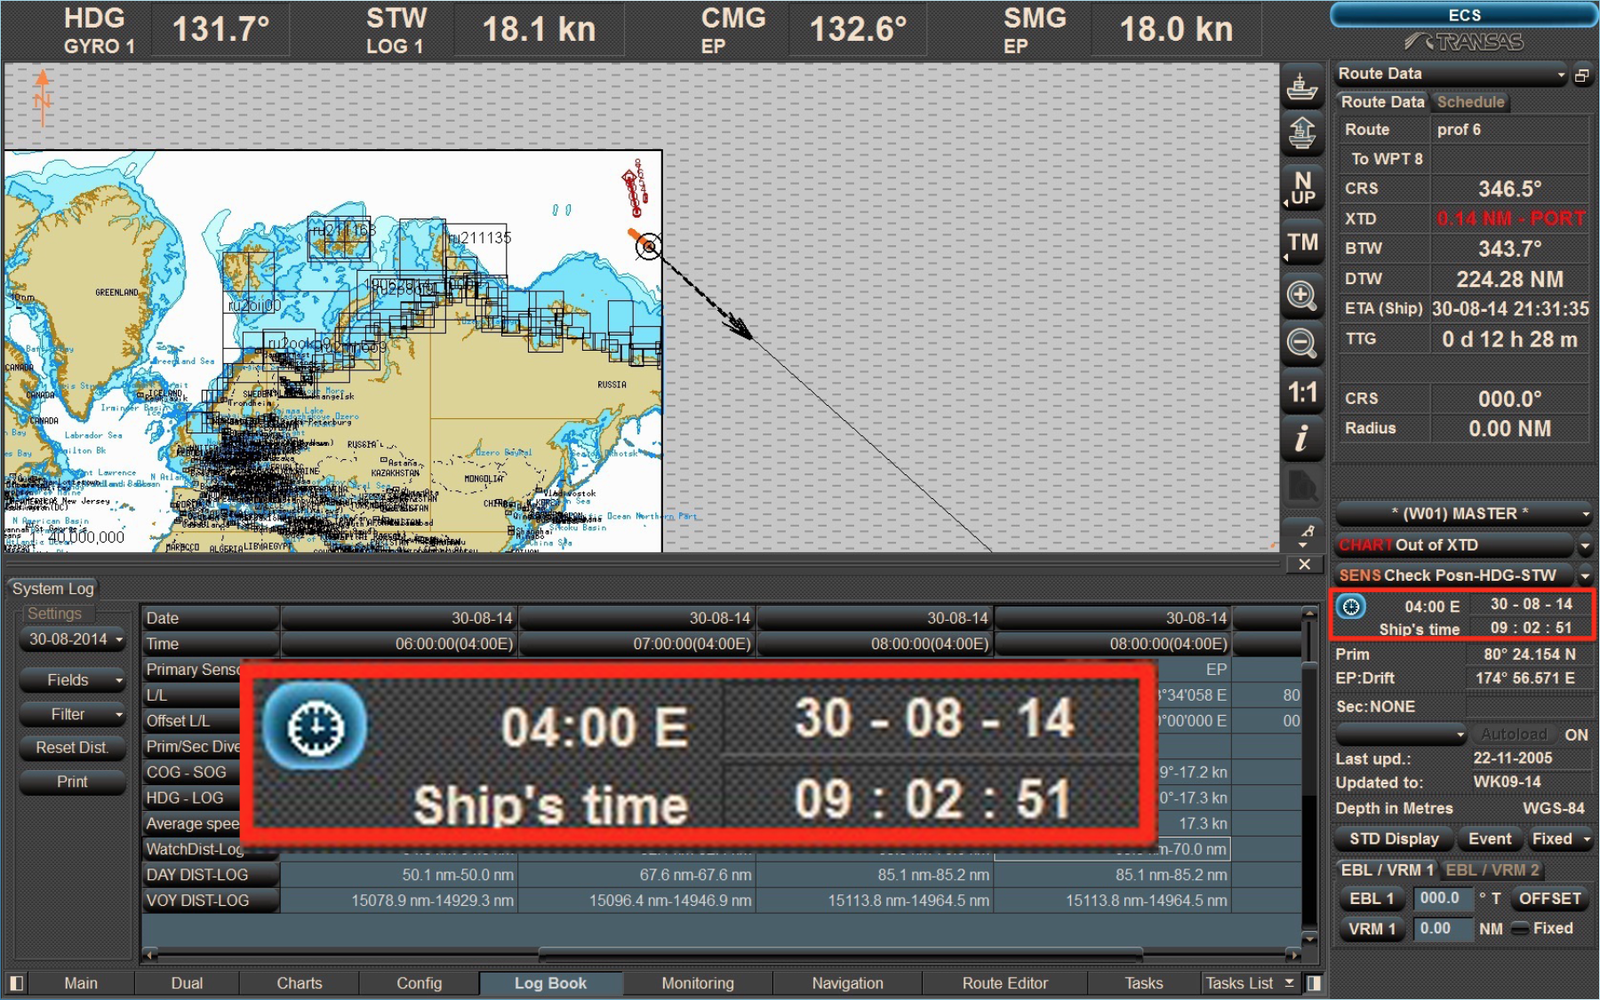Expand the CHART Out of XTD alarm list
Screen dimensions: 1600x1000
pos(1585,545)
